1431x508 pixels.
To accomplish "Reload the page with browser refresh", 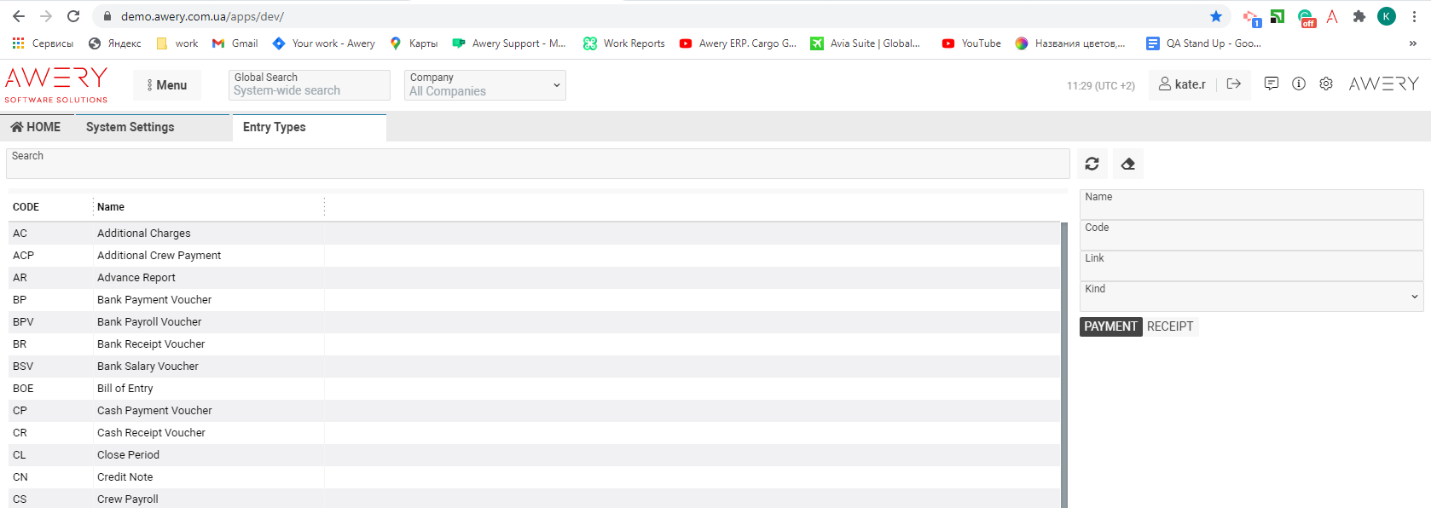I will [73, 16].
